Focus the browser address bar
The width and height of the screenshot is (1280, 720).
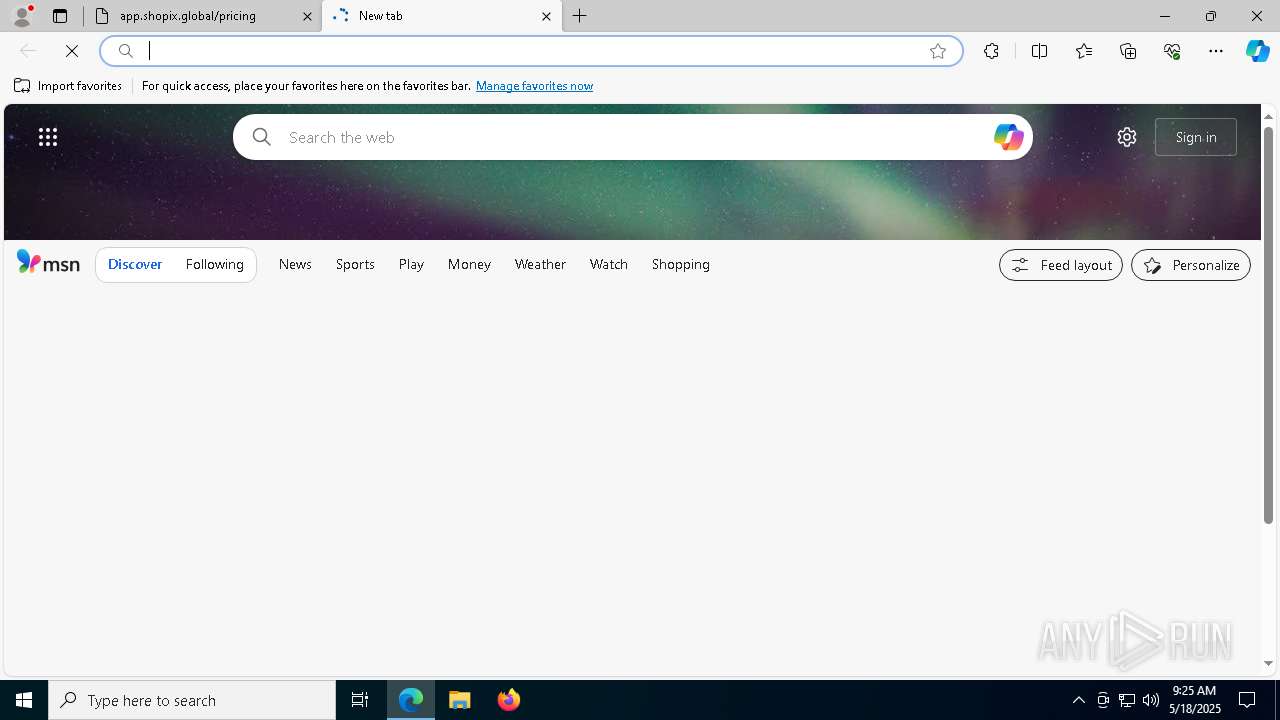click(x=530, y=51)
